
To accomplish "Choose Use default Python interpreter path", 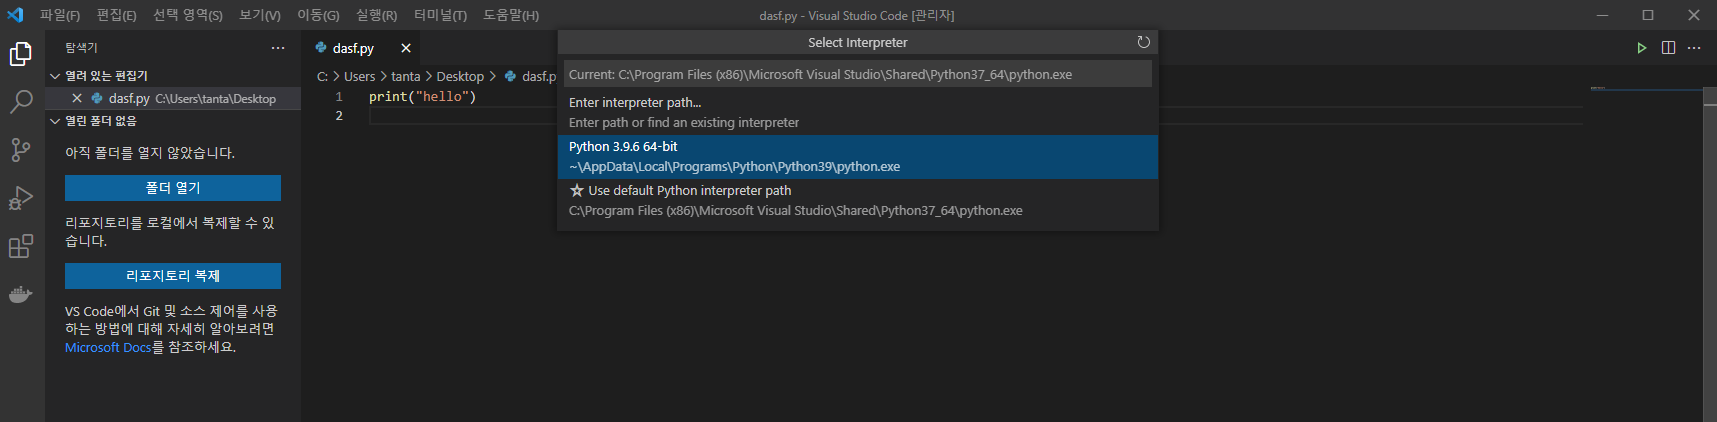I will [x=858, y=200].
